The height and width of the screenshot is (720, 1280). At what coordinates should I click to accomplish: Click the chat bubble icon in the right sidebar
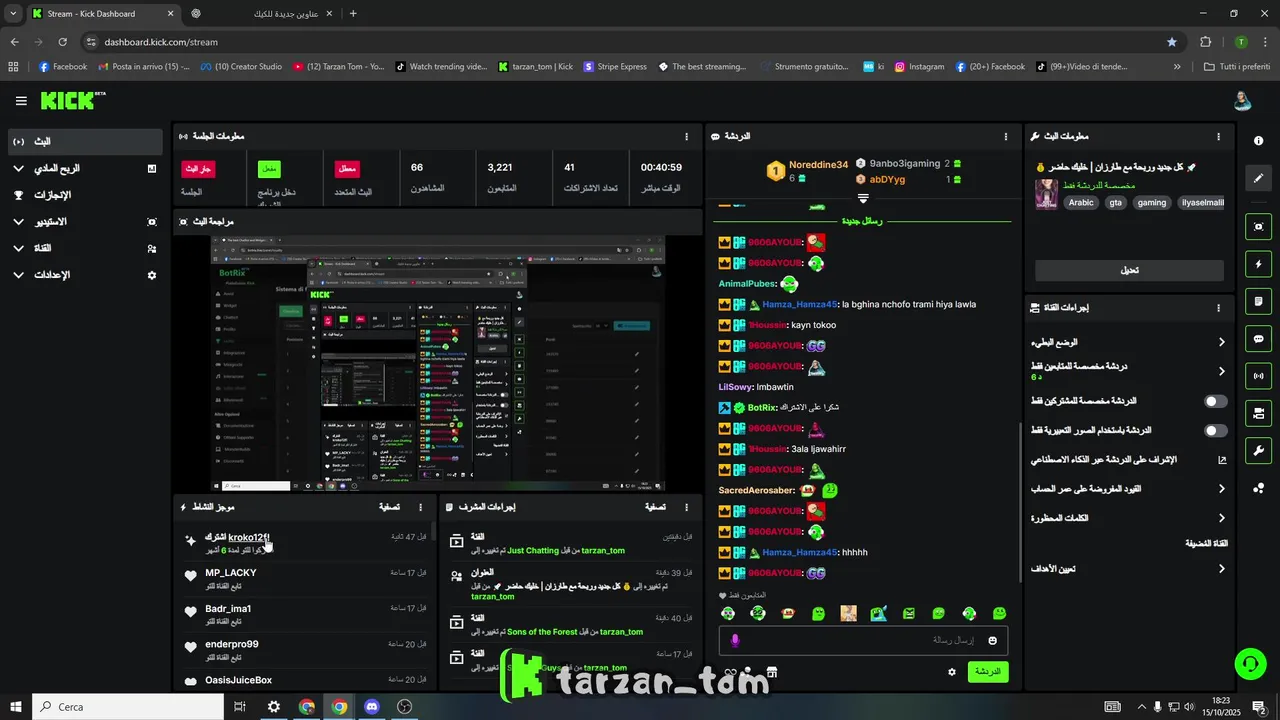click(1258, 339)
